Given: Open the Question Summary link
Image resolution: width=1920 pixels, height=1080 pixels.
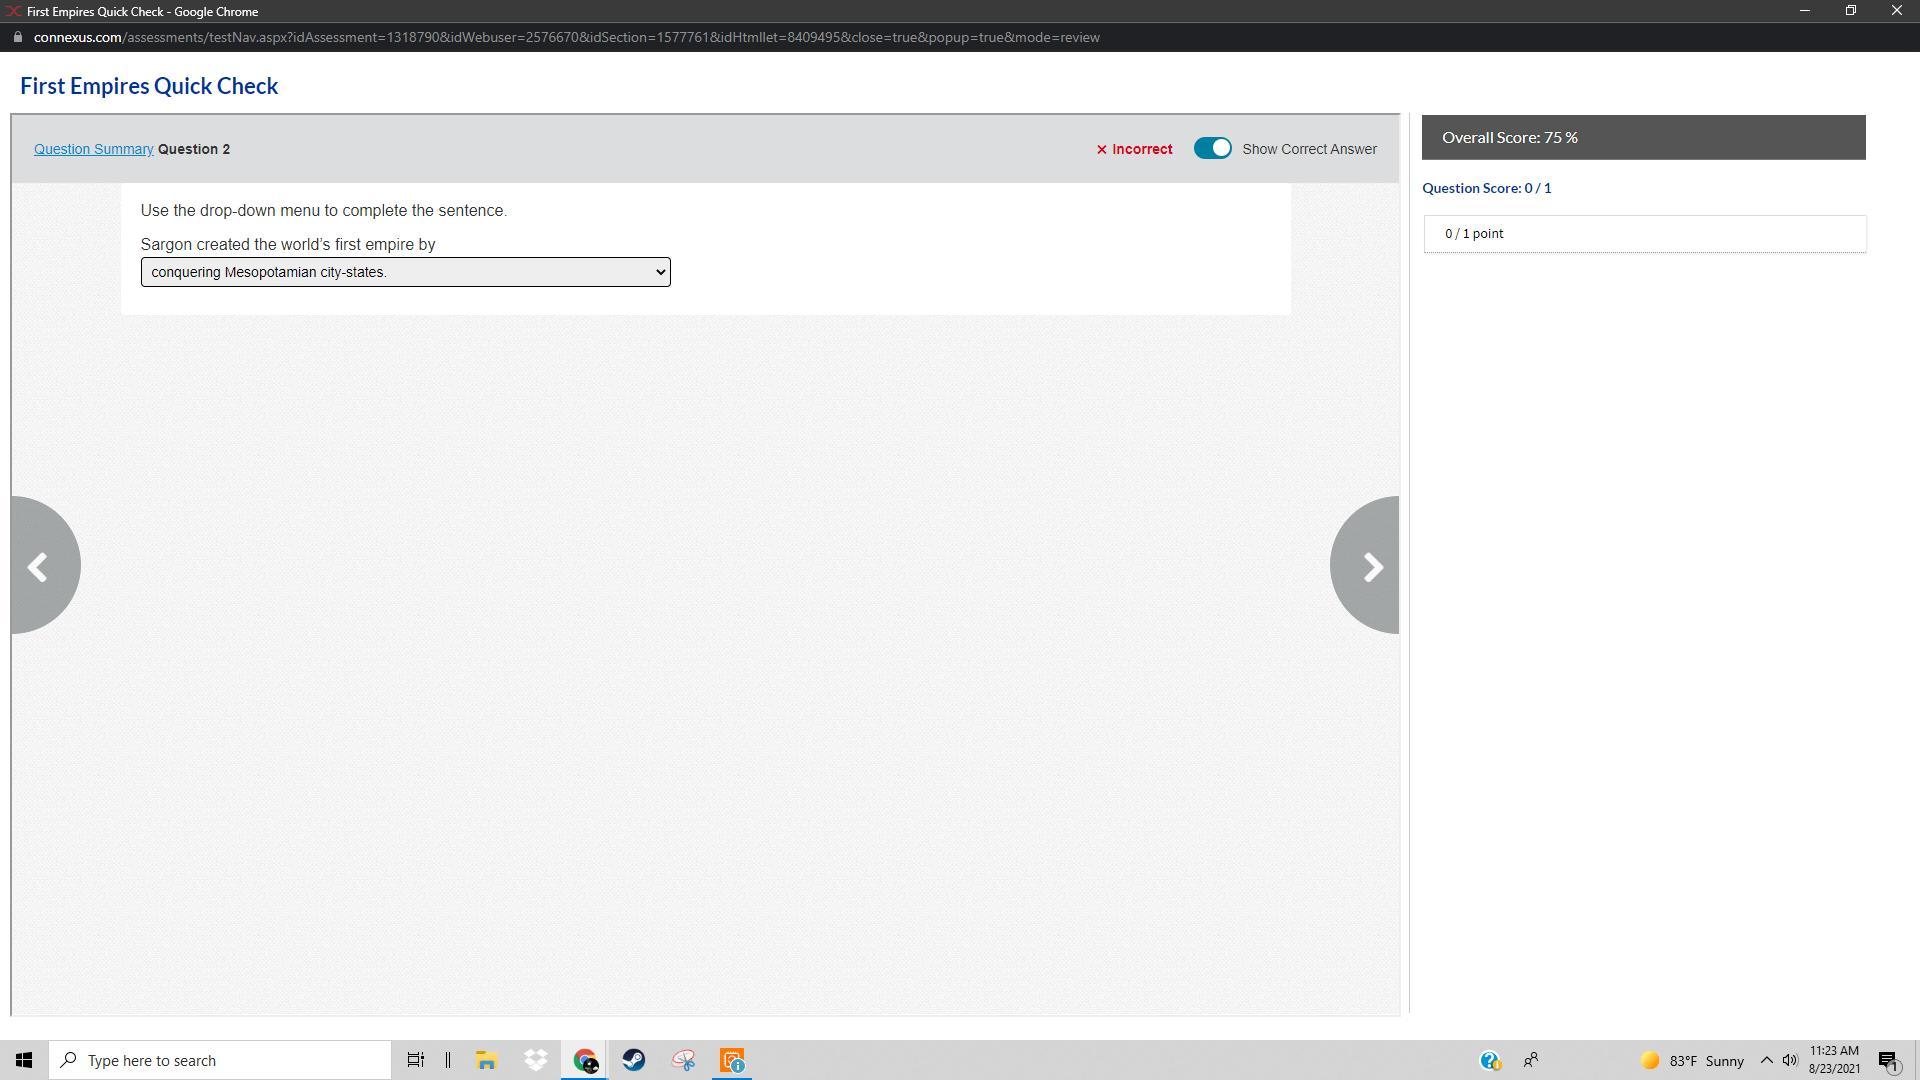Looking at the screenshot, I should pos(93,149).
